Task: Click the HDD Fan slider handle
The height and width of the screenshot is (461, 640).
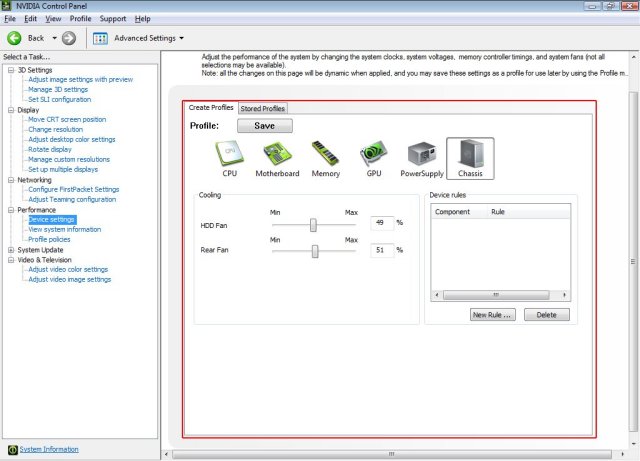Action: [x=313, y=225]
